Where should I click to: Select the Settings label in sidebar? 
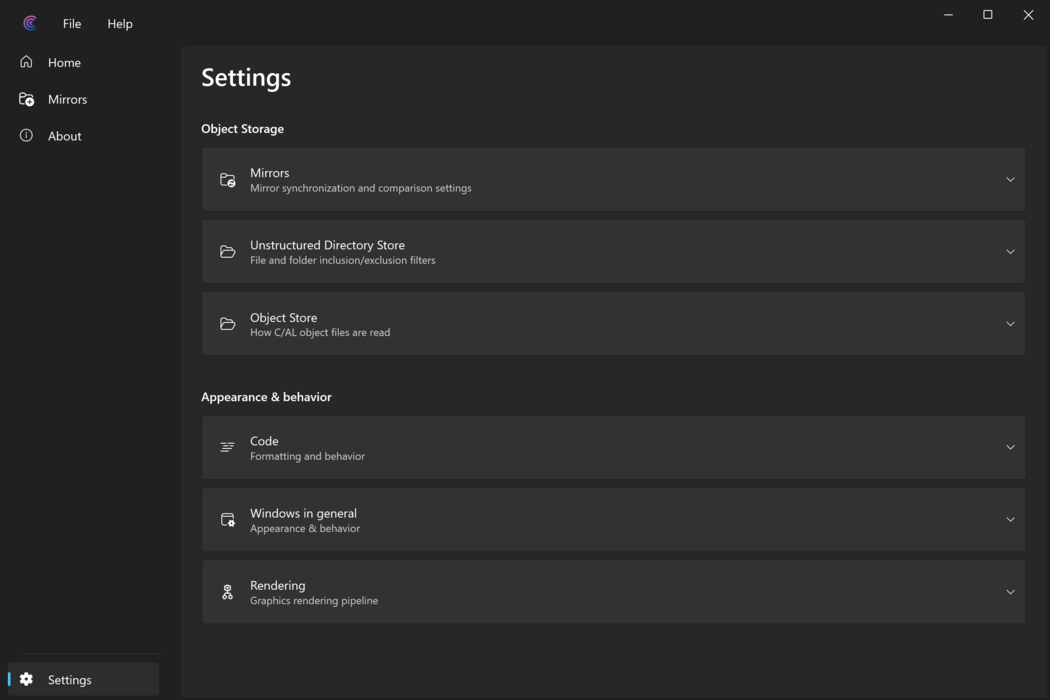coord(70,680)
